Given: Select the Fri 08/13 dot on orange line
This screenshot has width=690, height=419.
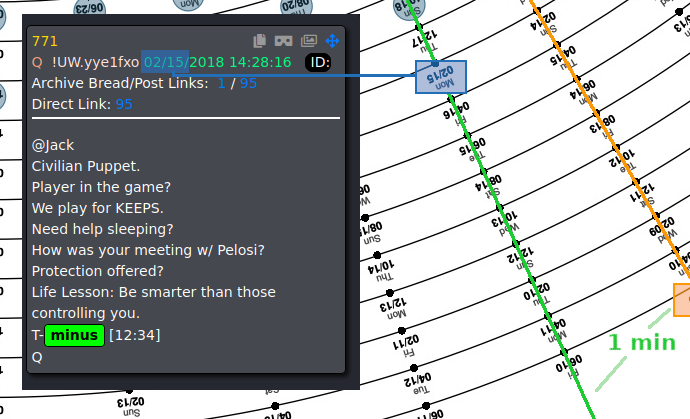Looking at the screenshot, I should pos(597,114).
